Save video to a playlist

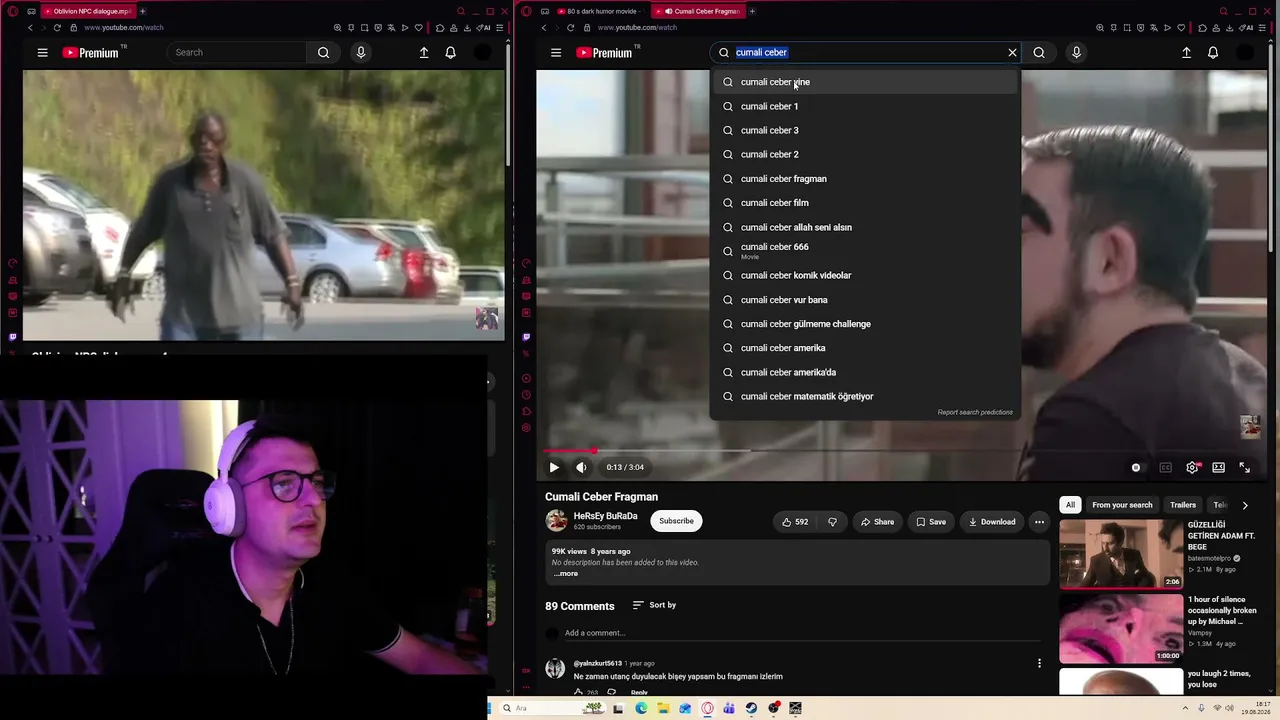930,522
